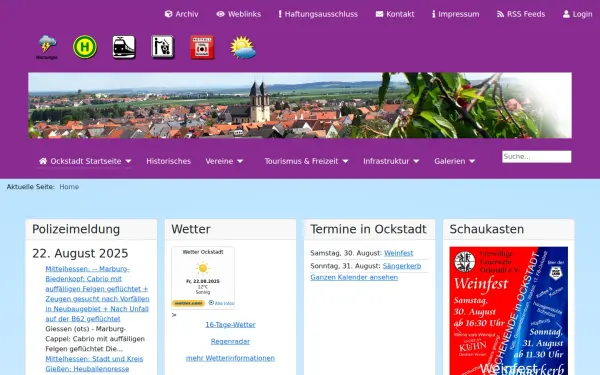Open the Weinfest poster in Schaukasten
This screenshot has width=600, height=375.
(x=509, y=311)
